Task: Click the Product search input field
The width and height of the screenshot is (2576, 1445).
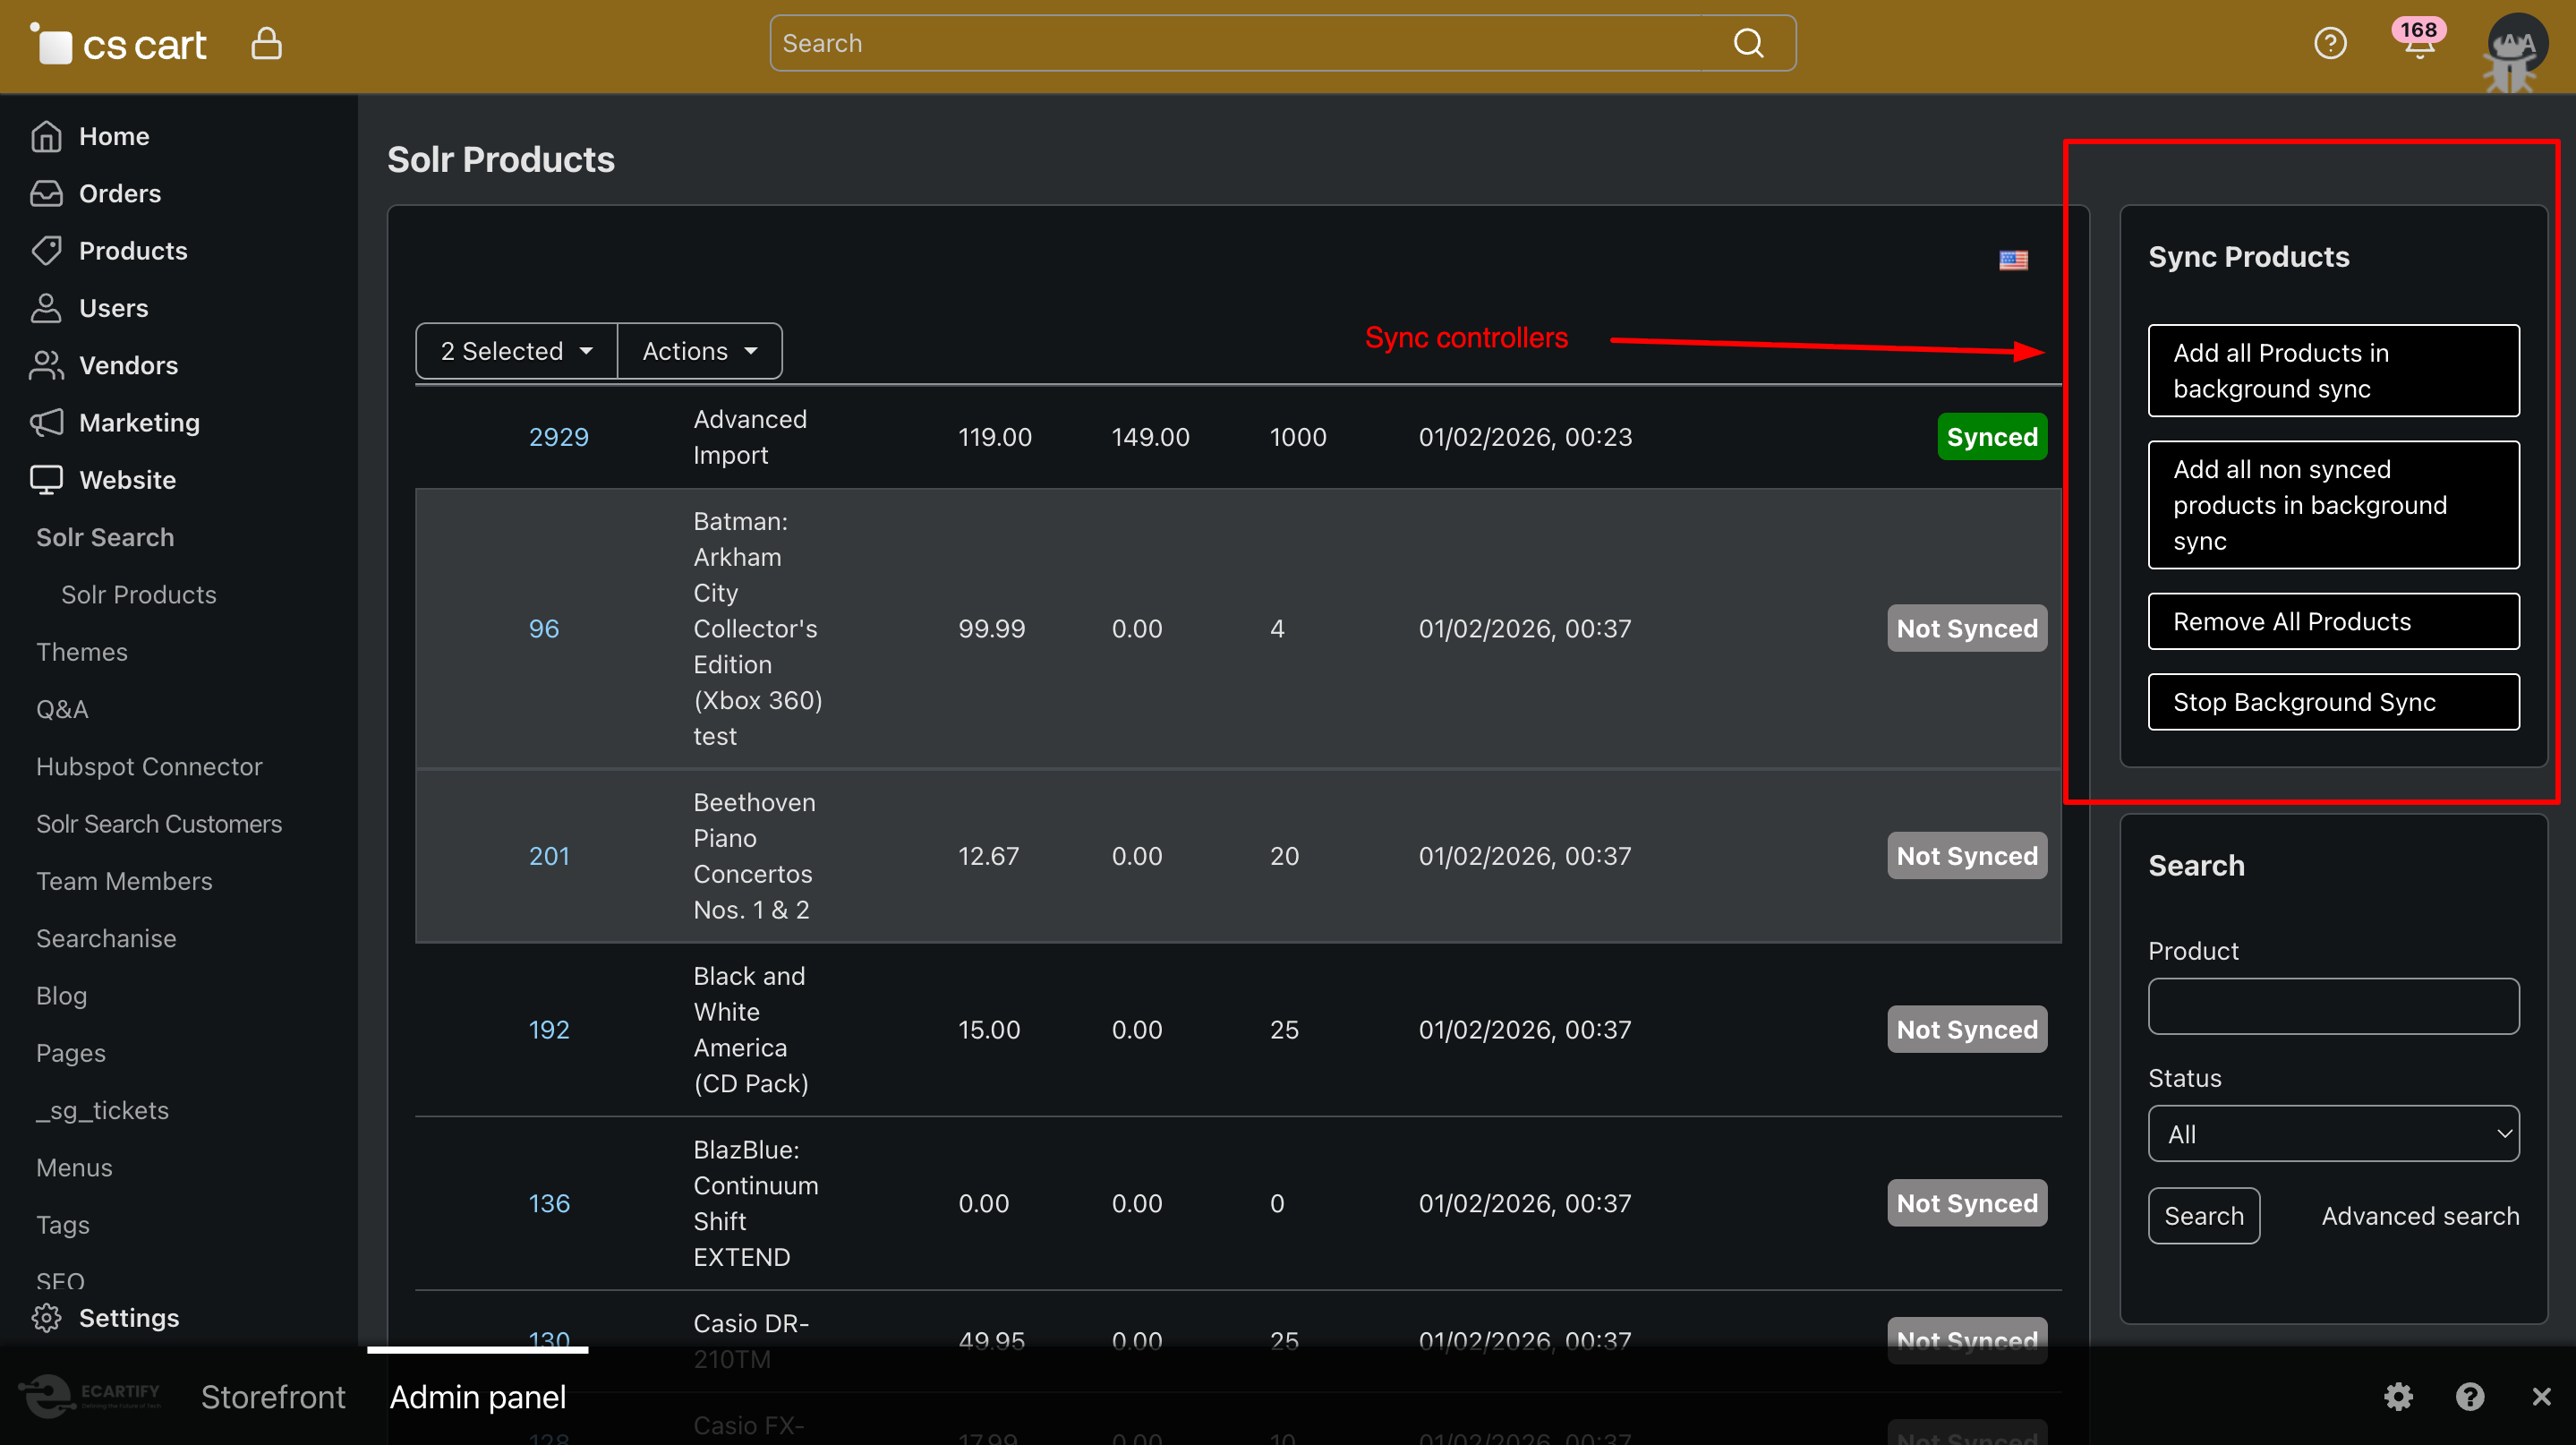Action: point(2333,1006)
